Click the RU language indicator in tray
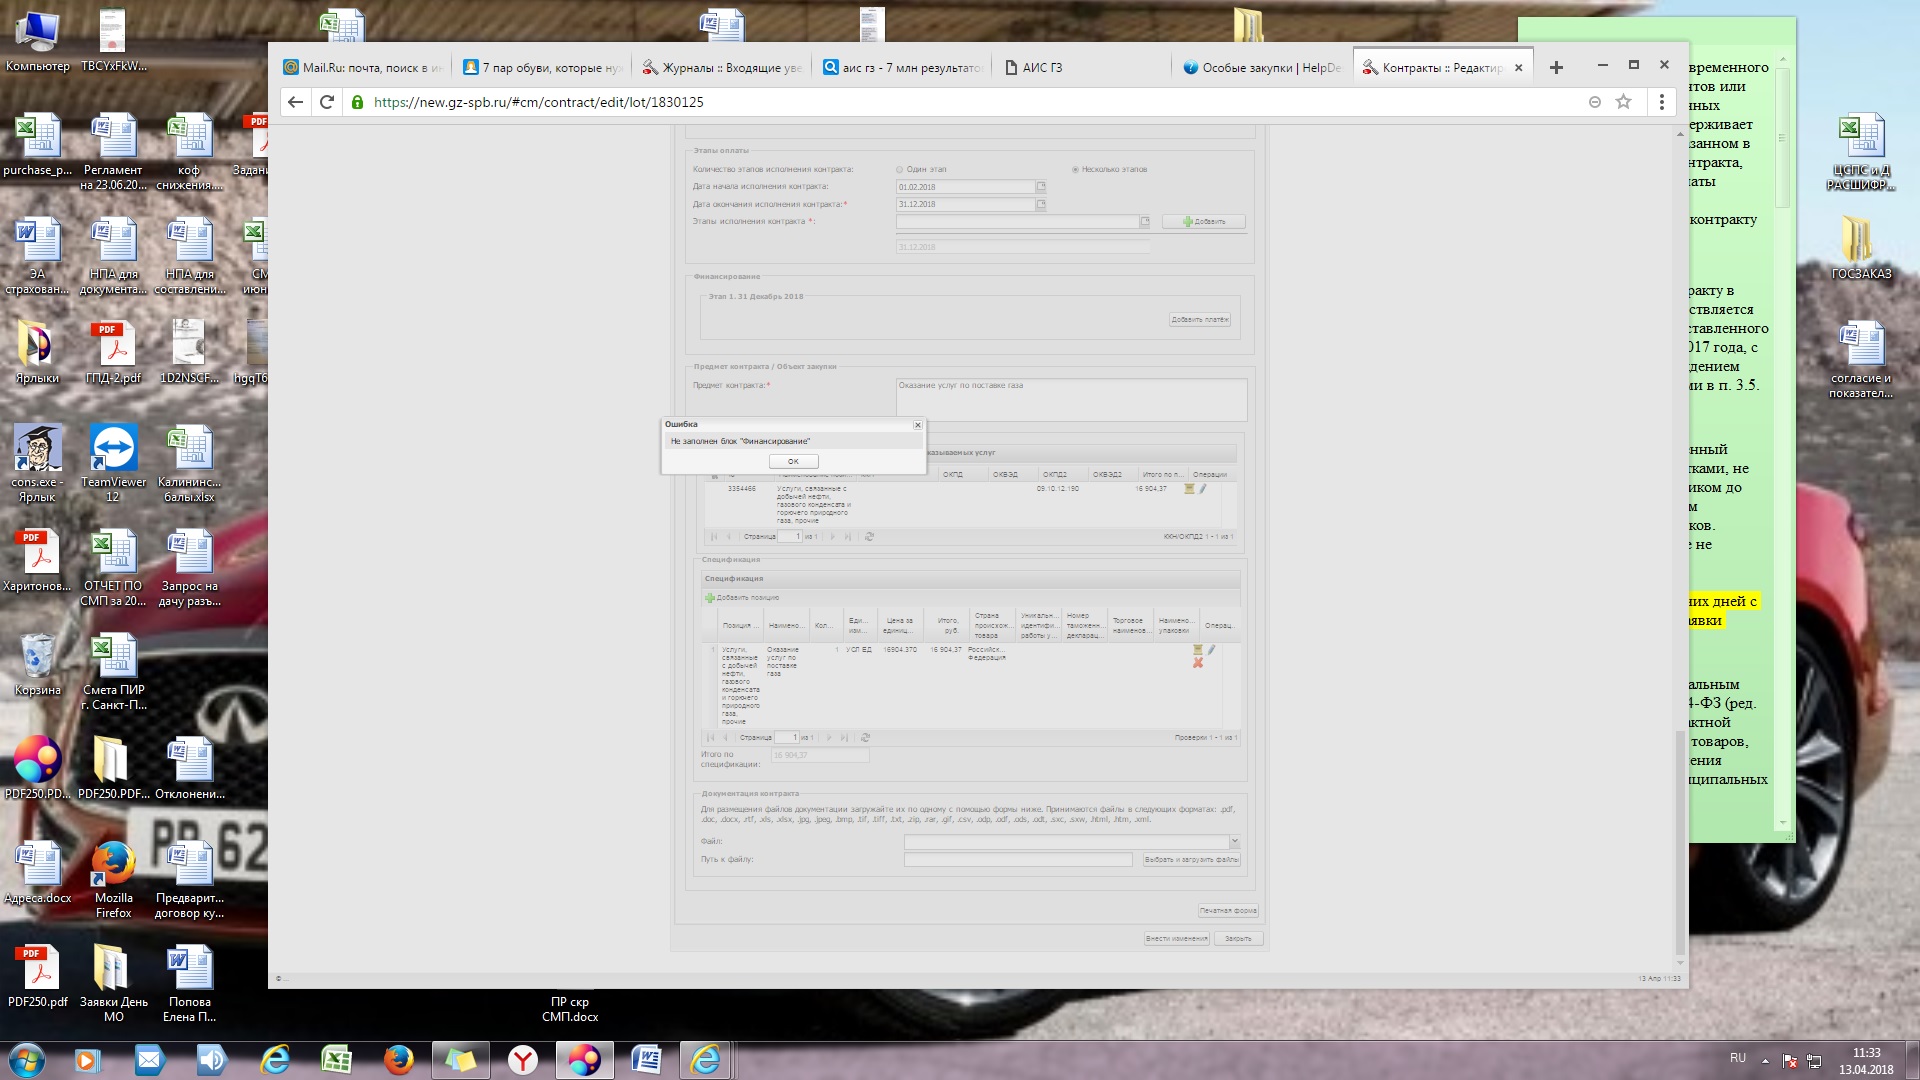 click(1738, 1058)
